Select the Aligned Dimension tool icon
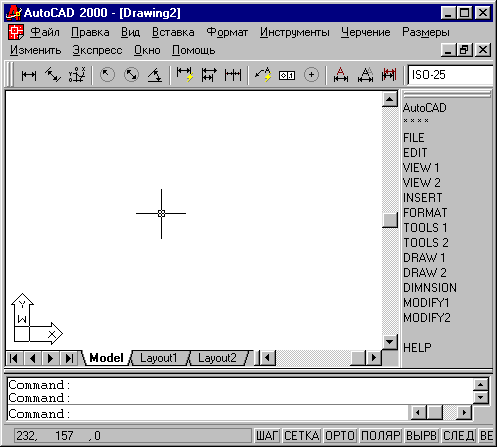The image size is (497, 447). pos(53,75)
